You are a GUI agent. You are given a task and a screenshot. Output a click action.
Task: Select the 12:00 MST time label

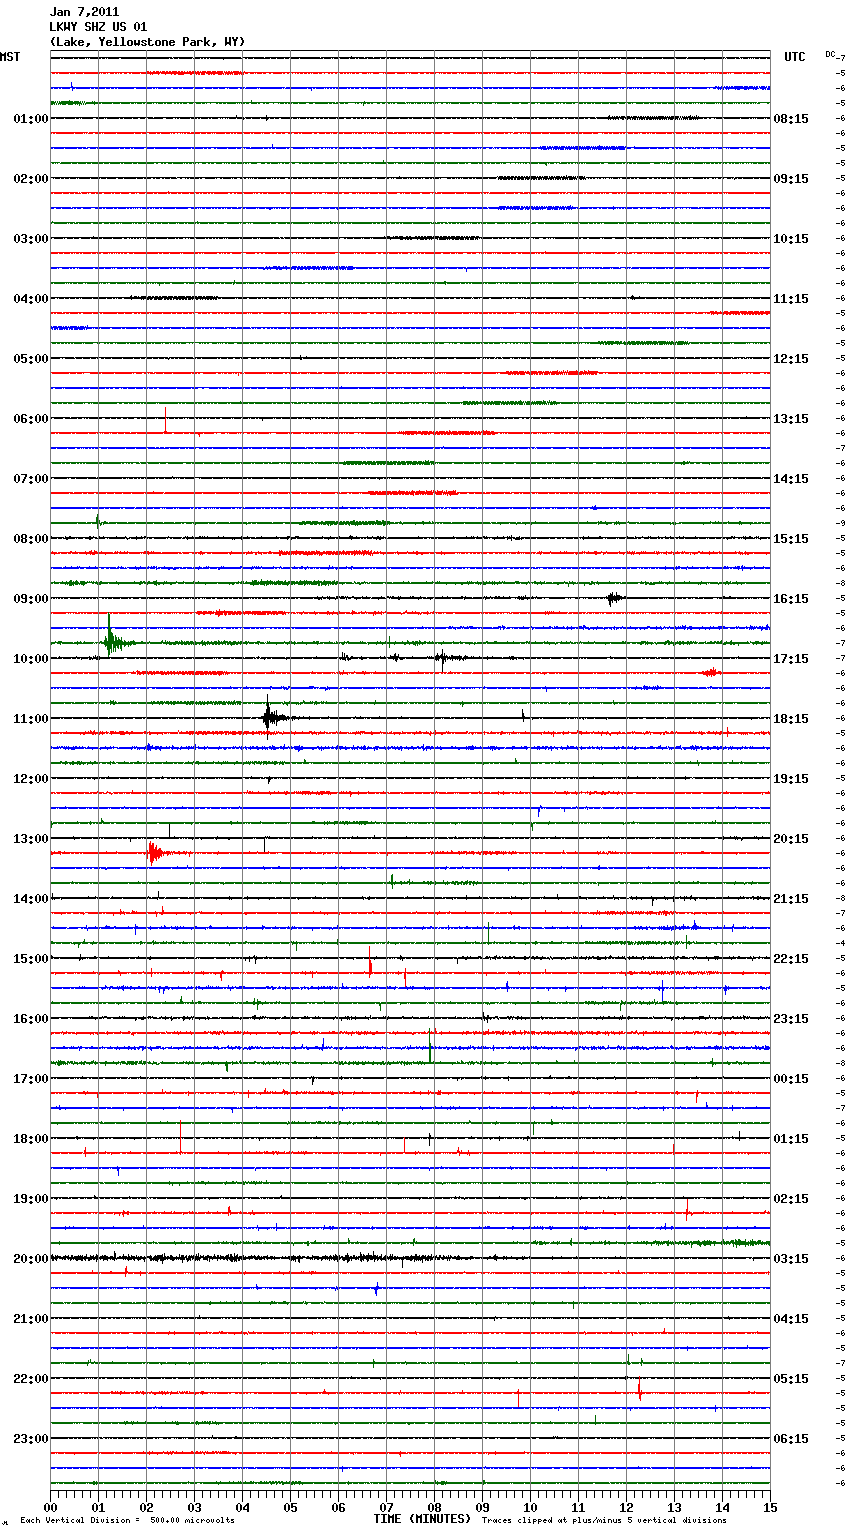pos(31,779)
